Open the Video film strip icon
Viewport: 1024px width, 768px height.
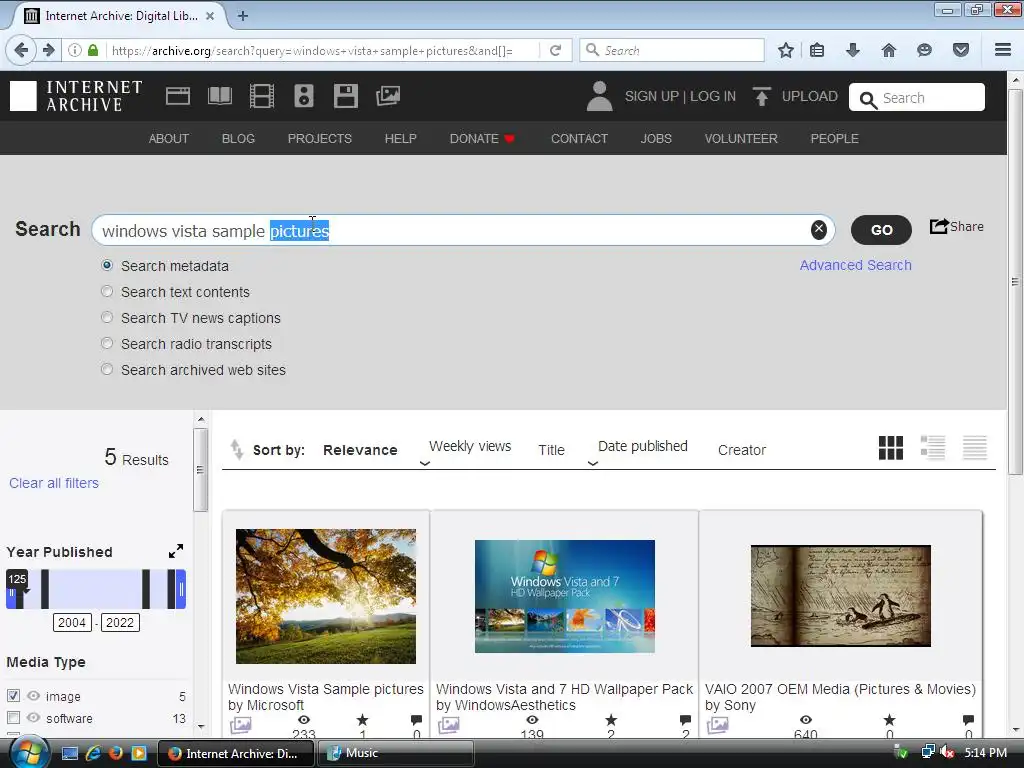click(x=262, y=96)
